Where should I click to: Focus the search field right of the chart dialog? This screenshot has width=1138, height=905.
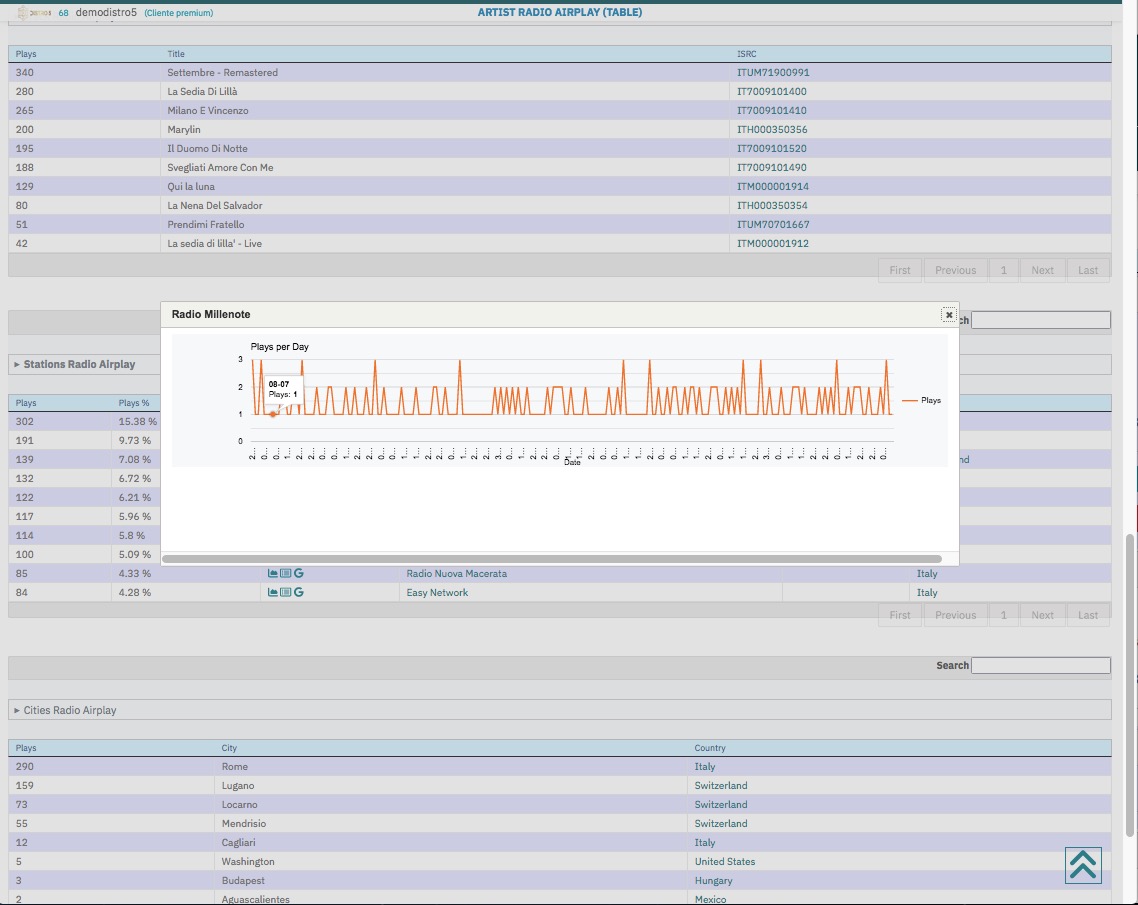tap(1041, 320)
